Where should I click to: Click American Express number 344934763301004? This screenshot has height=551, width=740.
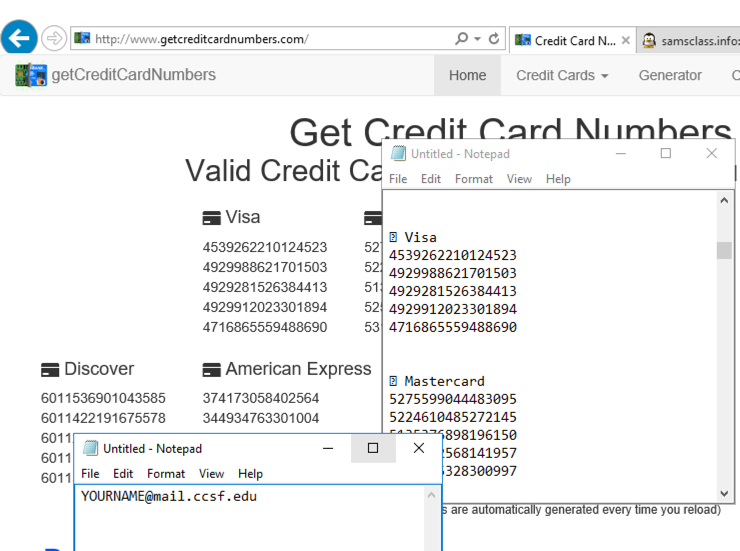(x=261, y=418)
